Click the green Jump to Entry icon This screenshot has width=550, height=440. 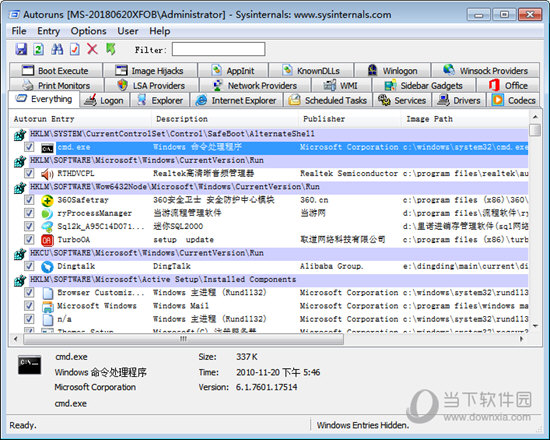[x=110, y=49]
